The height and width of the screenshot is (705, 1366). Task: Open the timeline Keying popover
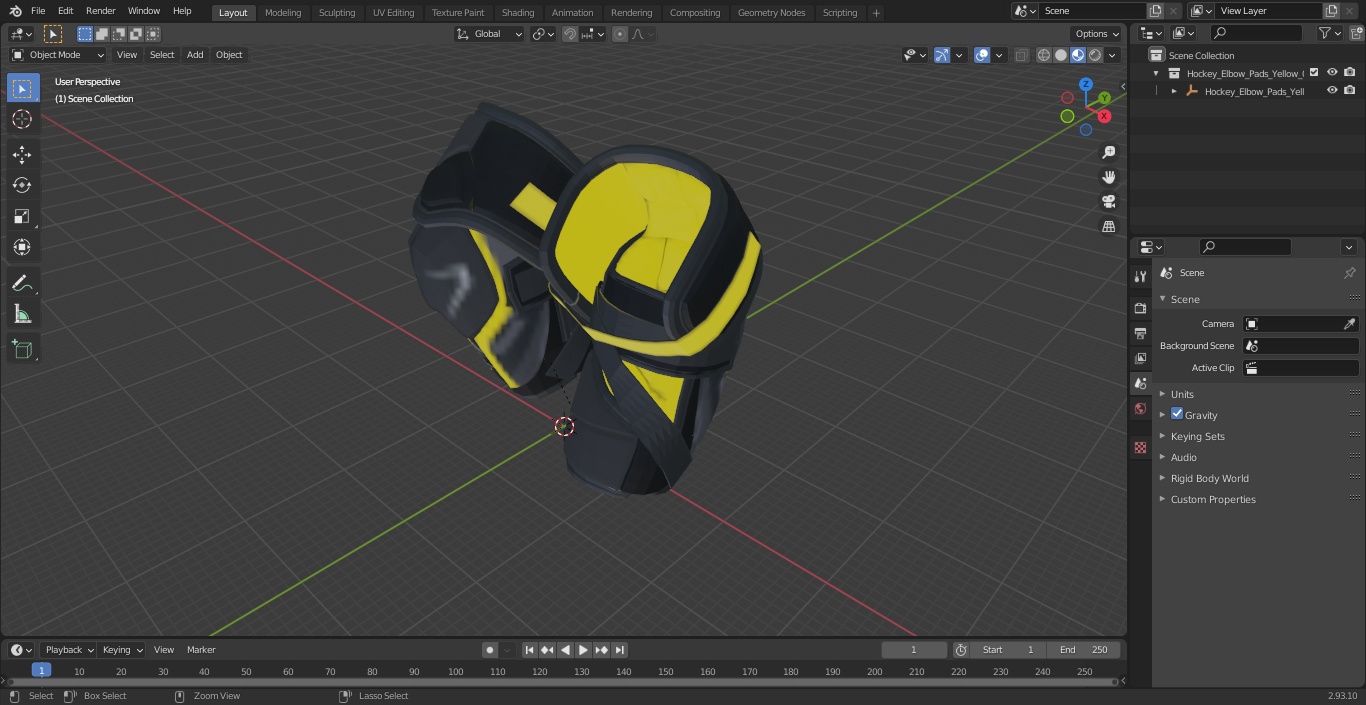[x=122, y=650]
